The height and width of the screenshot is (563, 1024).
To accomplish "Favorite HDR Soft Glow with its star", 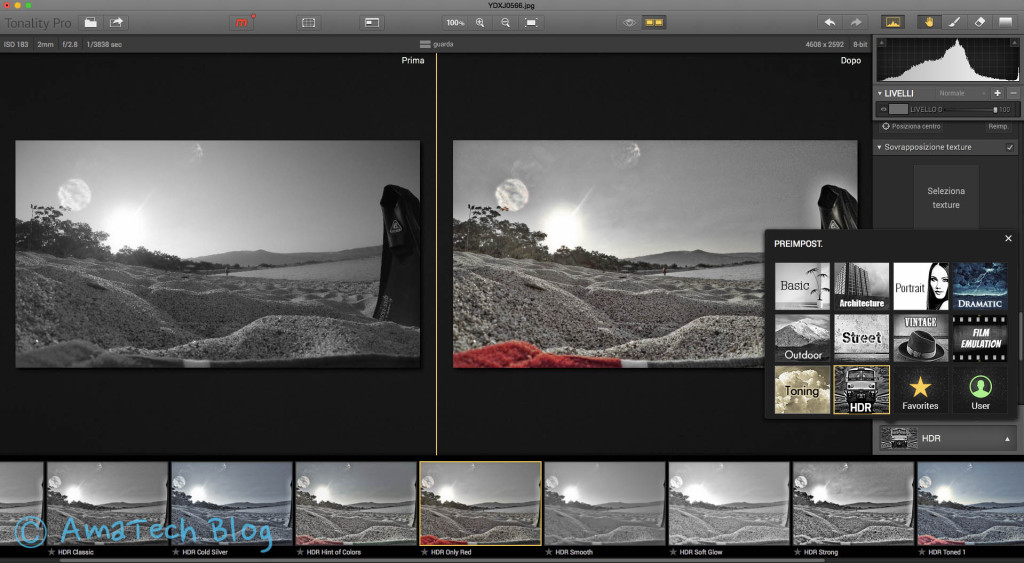I will coord(673,552).
